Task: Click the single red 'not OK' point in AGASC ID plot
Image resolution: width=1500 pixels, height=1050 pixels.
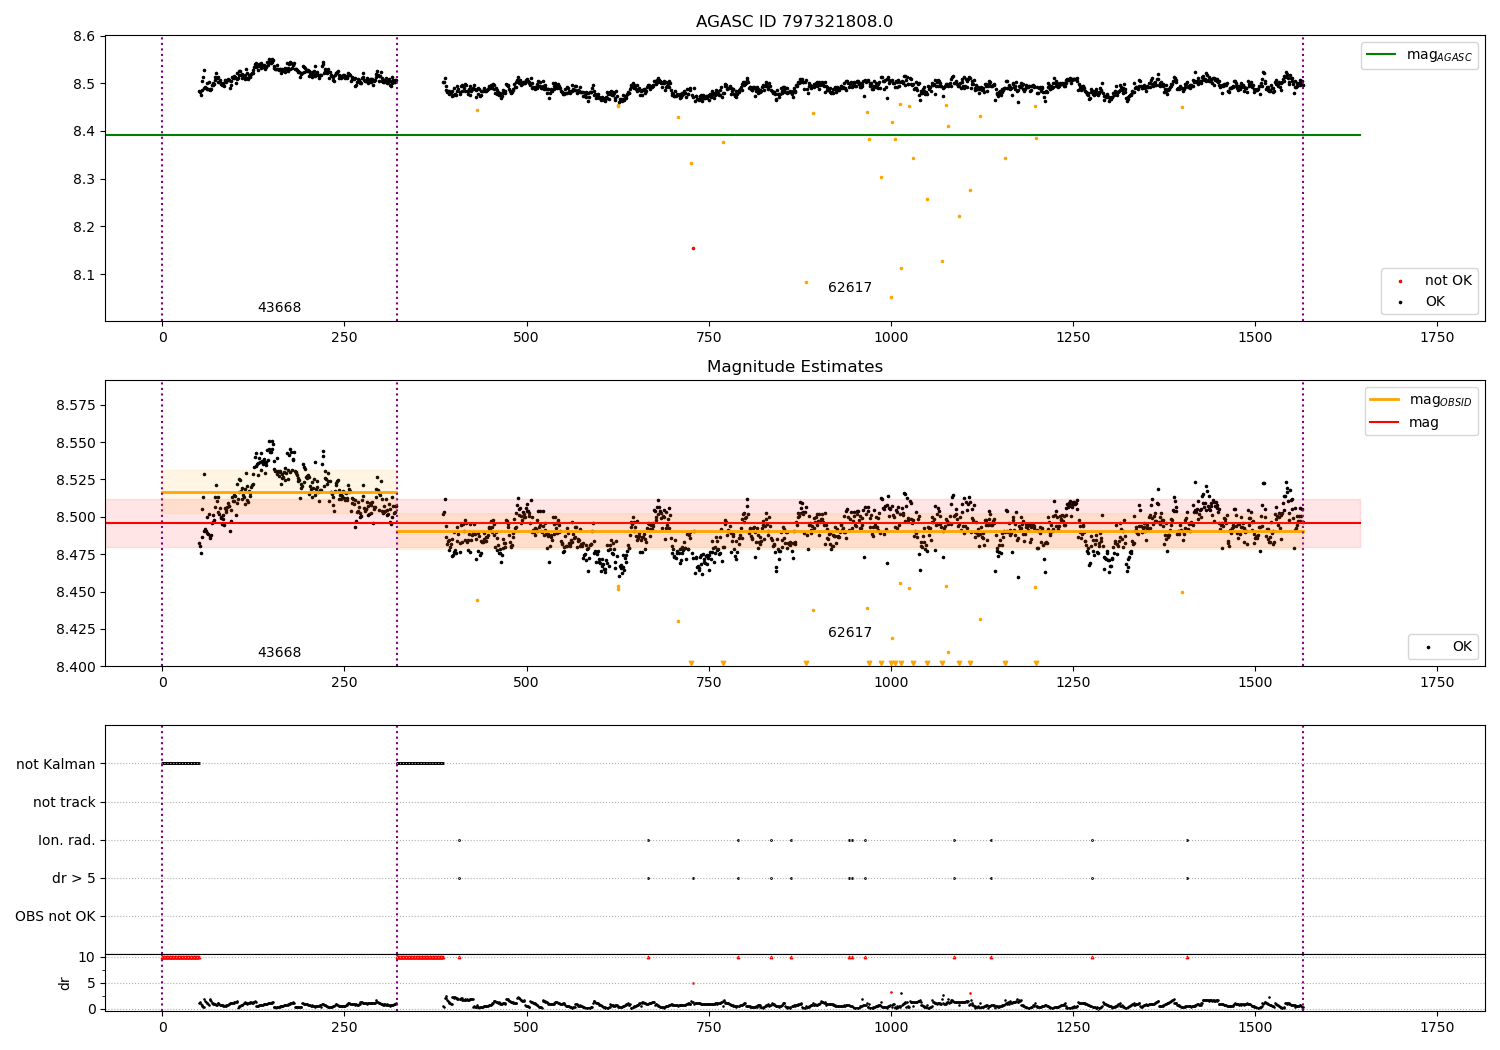Action: [x=693, y=248]
